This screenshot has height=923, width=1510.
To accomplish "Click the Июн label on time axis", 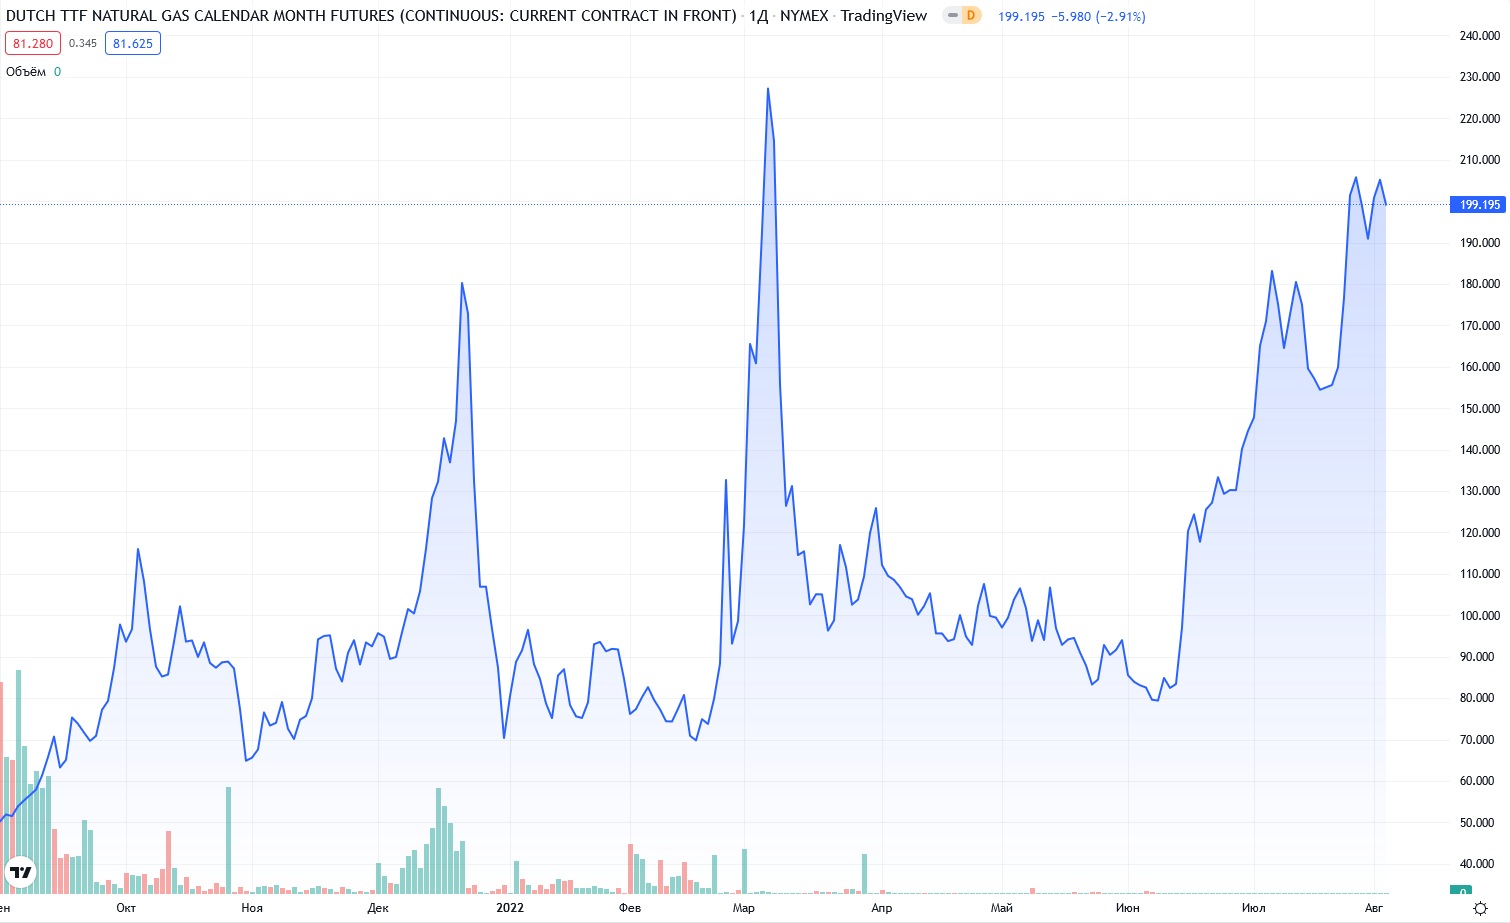I will (x=1127, y=908).
